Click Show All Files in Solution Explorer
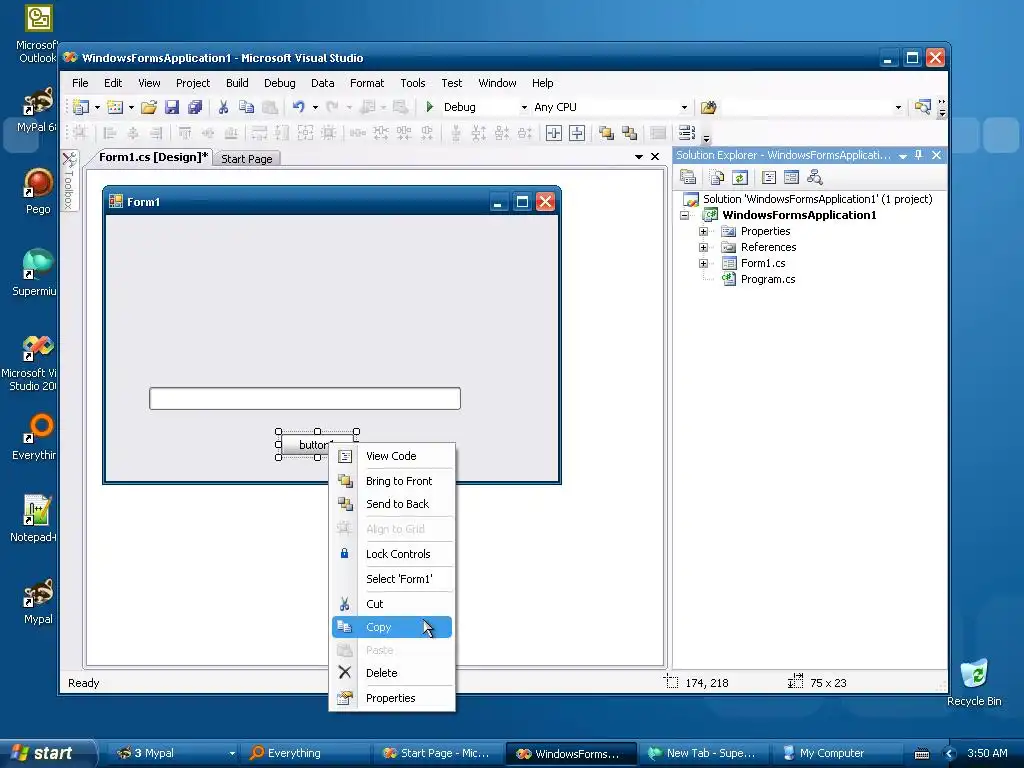Image resolution: width=1024 pixels, height=768 pixels. pos(716,177)
